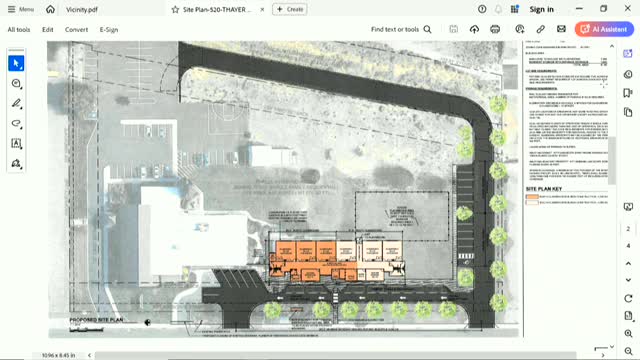This screenshot has height=360, width=640.
Task: Close the Site Plan tab
Action: [x=262, y=9]
